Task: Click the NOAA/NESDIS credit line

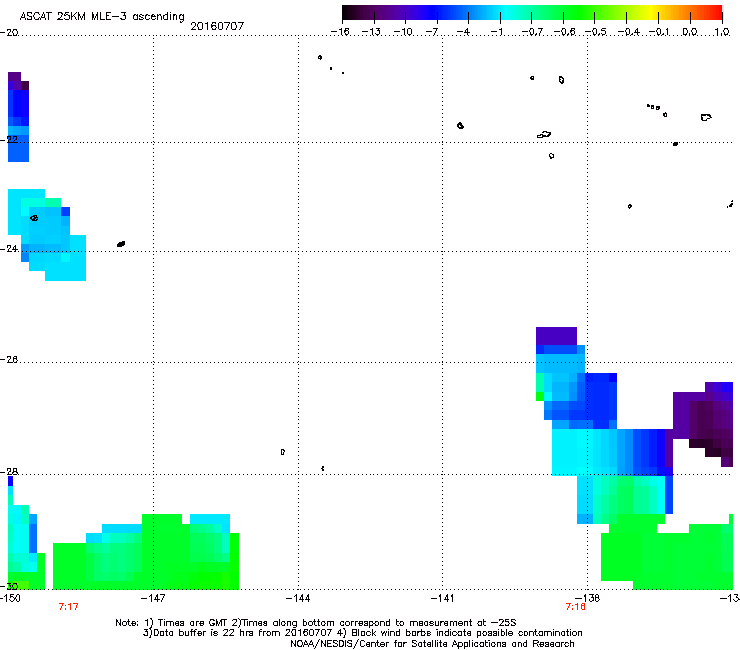Action: [x=432, y=644]
